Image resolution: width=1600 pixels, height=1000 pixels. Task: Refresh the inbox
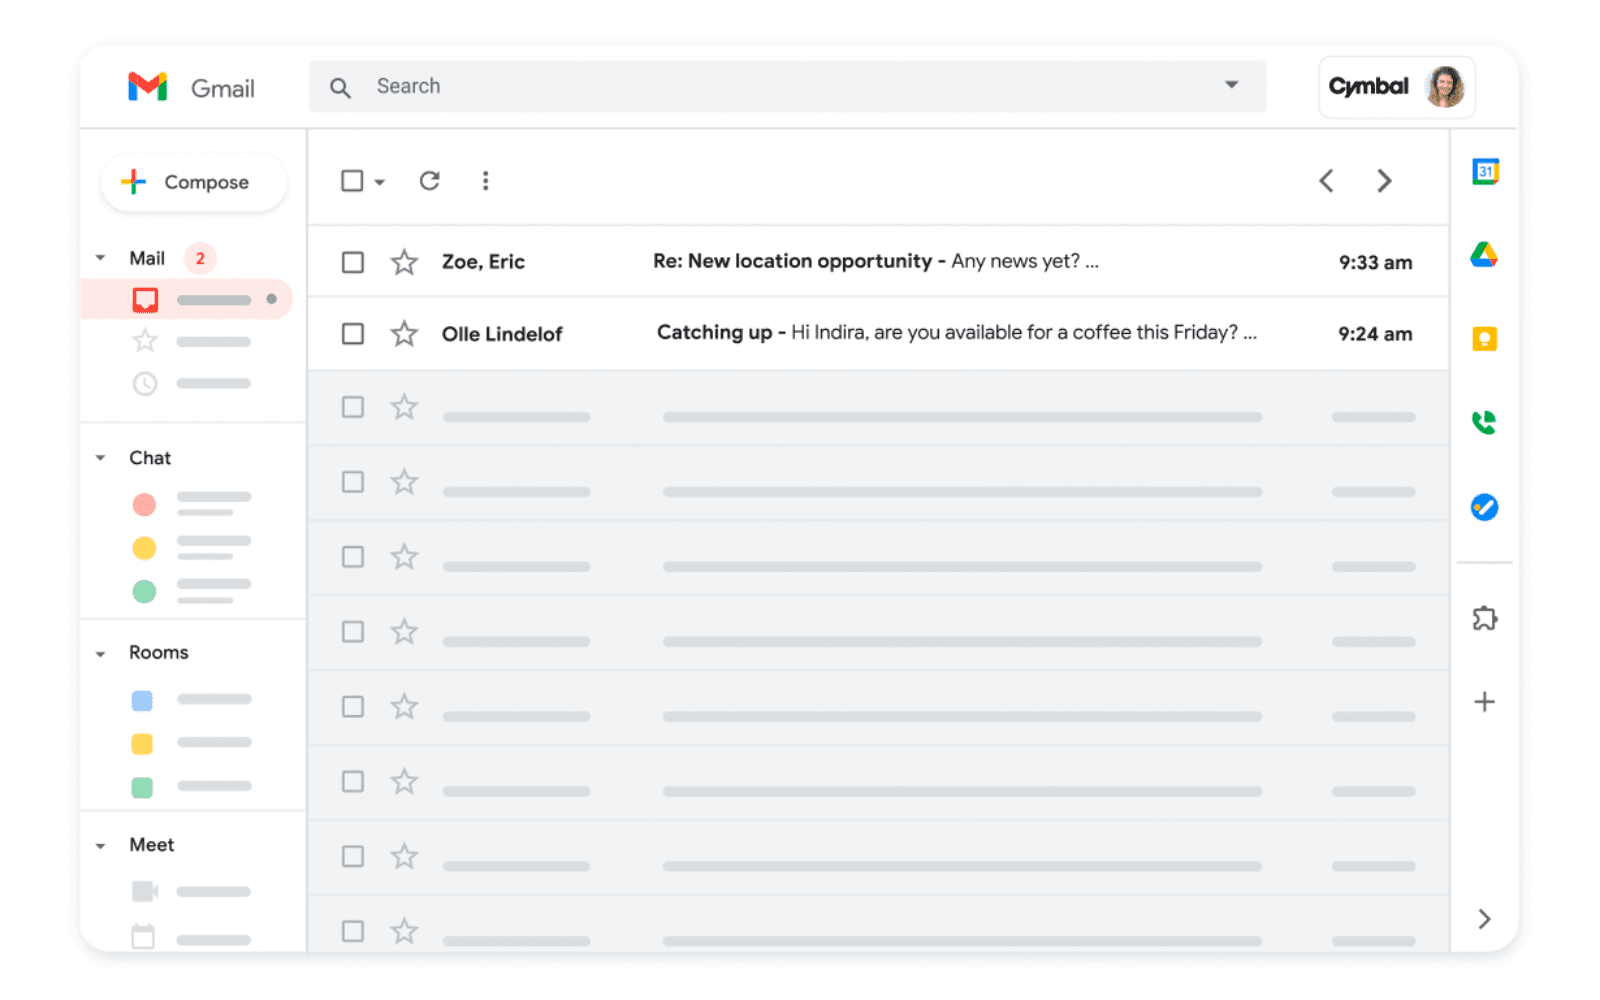[x=429, y=181]
